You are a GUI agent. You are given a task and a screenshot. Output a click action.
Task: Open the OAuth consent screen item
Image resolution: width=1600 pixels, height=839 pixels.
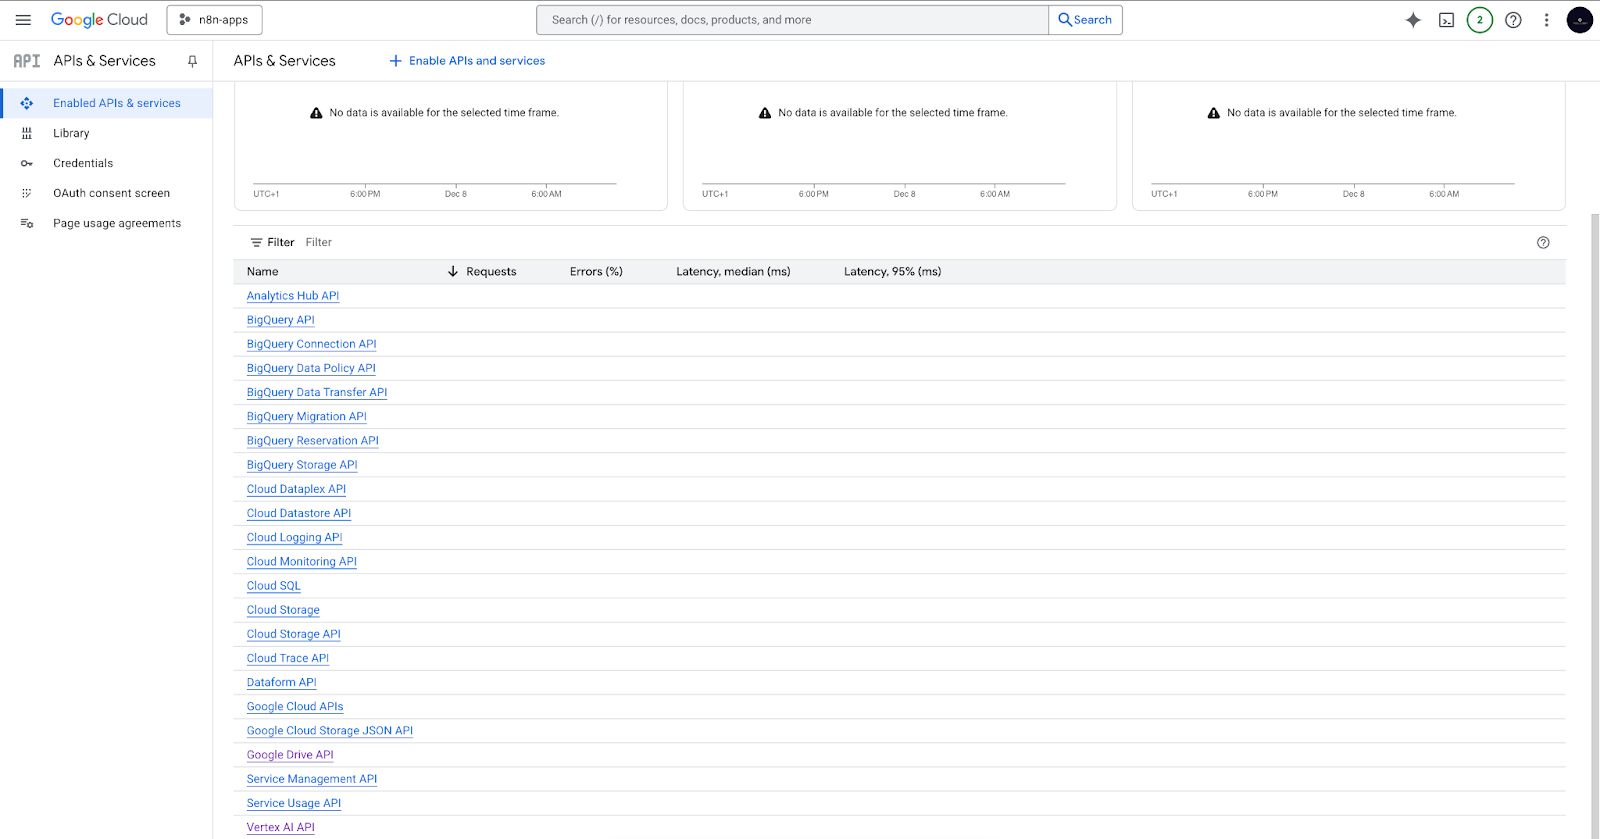coord(106,193)
